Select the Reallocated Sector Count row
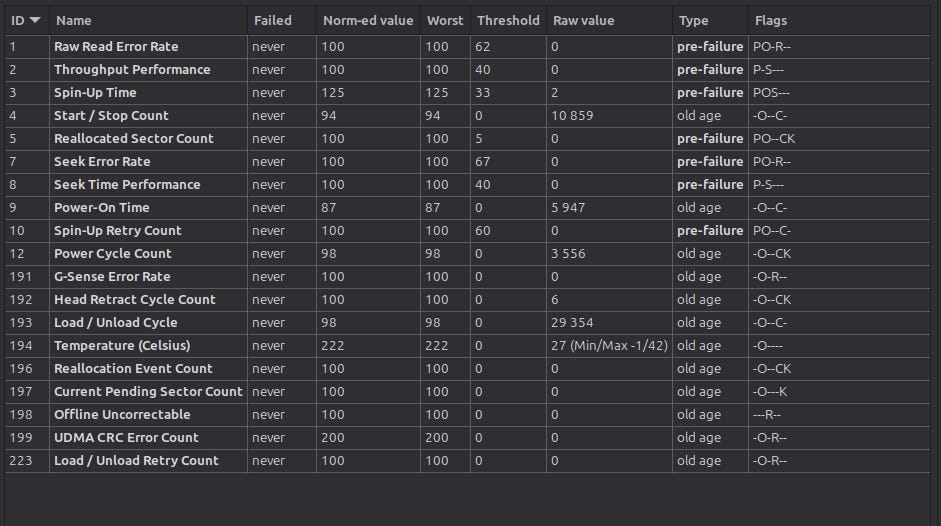This screenshot has width=941, height=526. click(x=467, y=139)
